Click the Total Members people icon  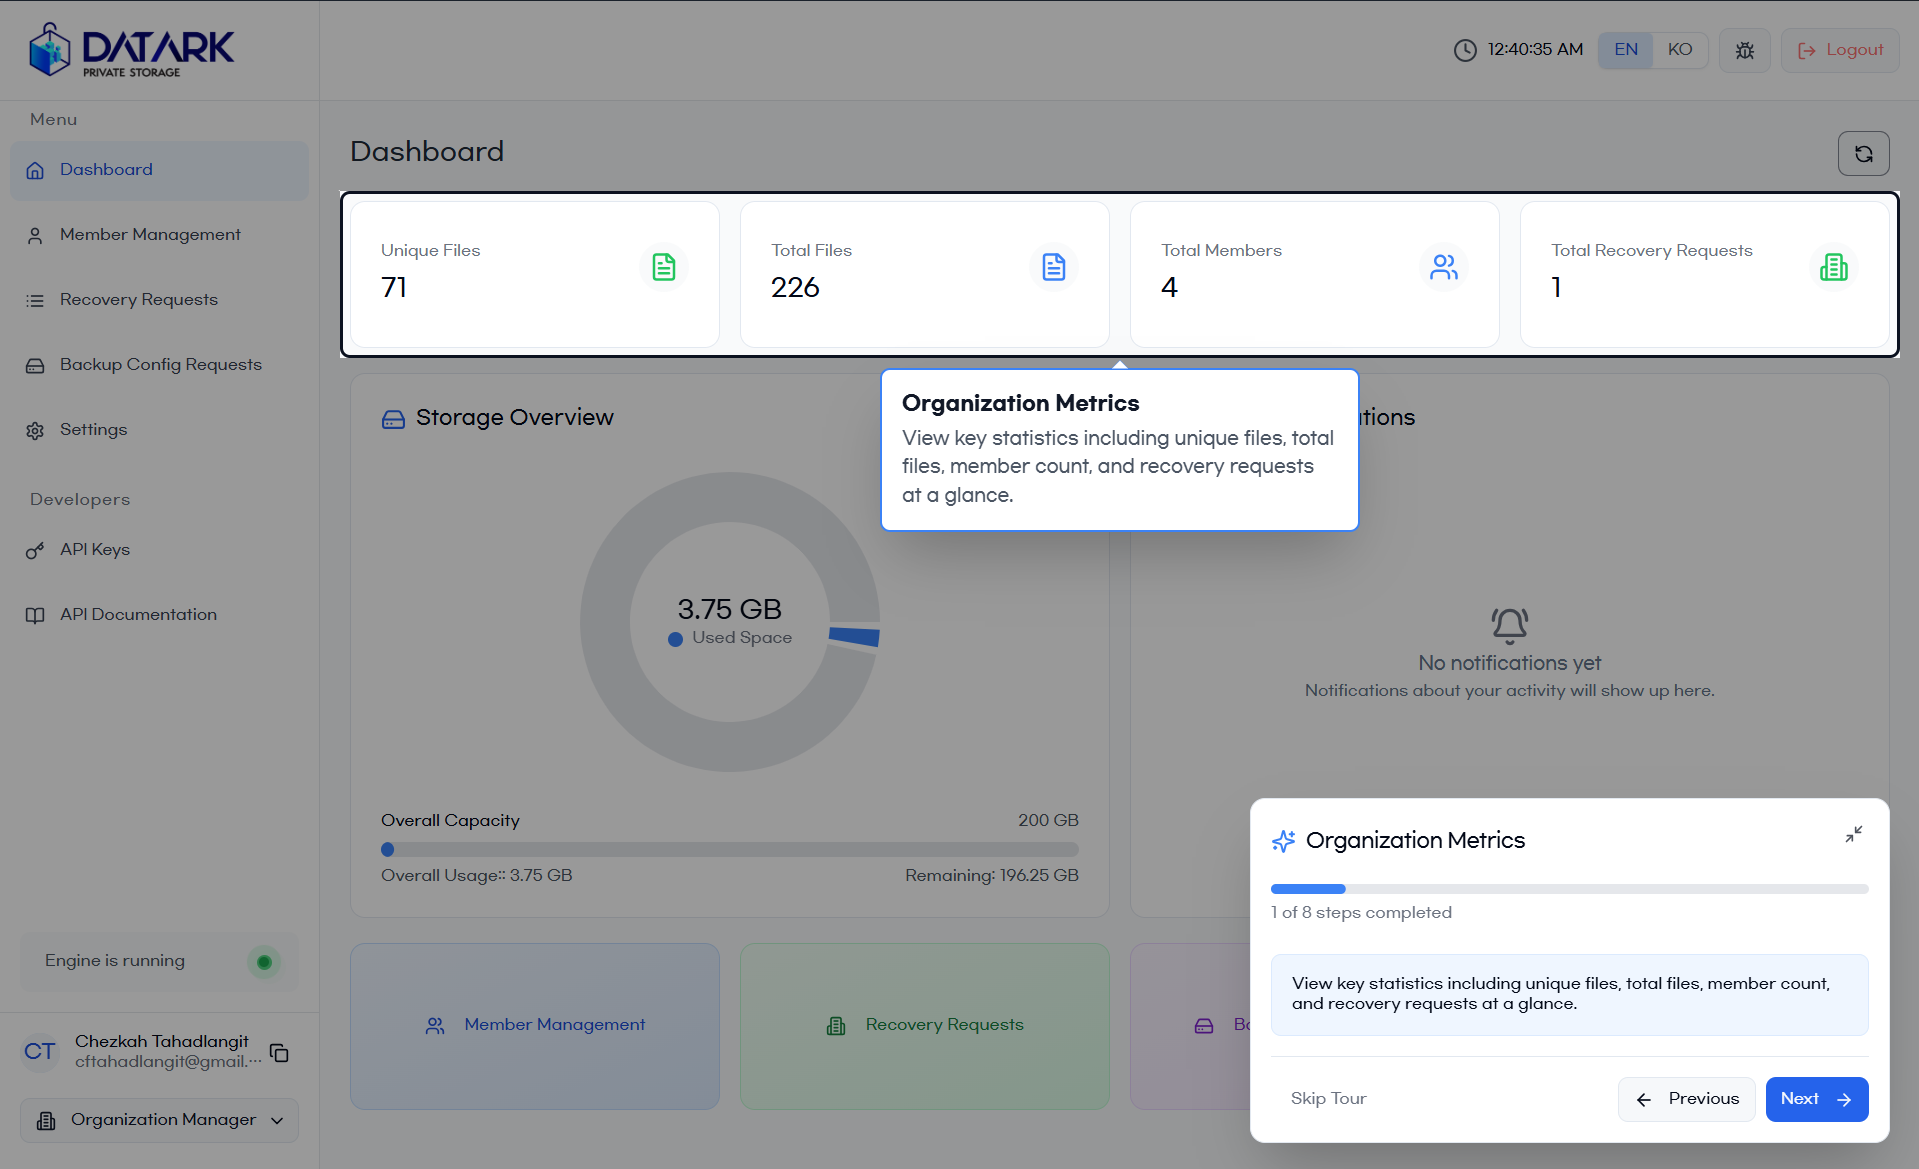1443,267
